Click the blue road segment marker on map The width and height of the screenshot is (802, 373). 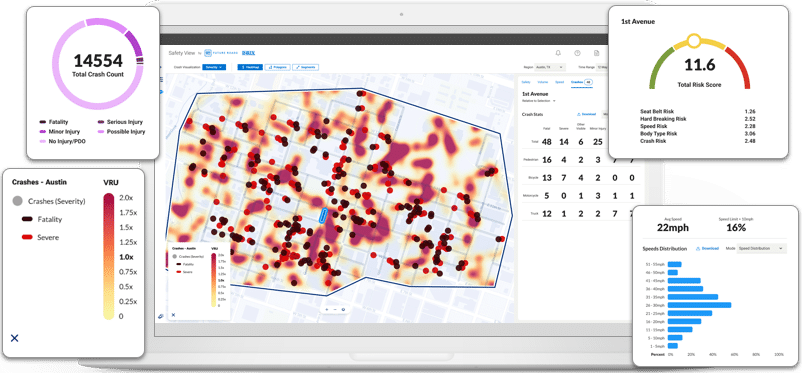[322, 215]
